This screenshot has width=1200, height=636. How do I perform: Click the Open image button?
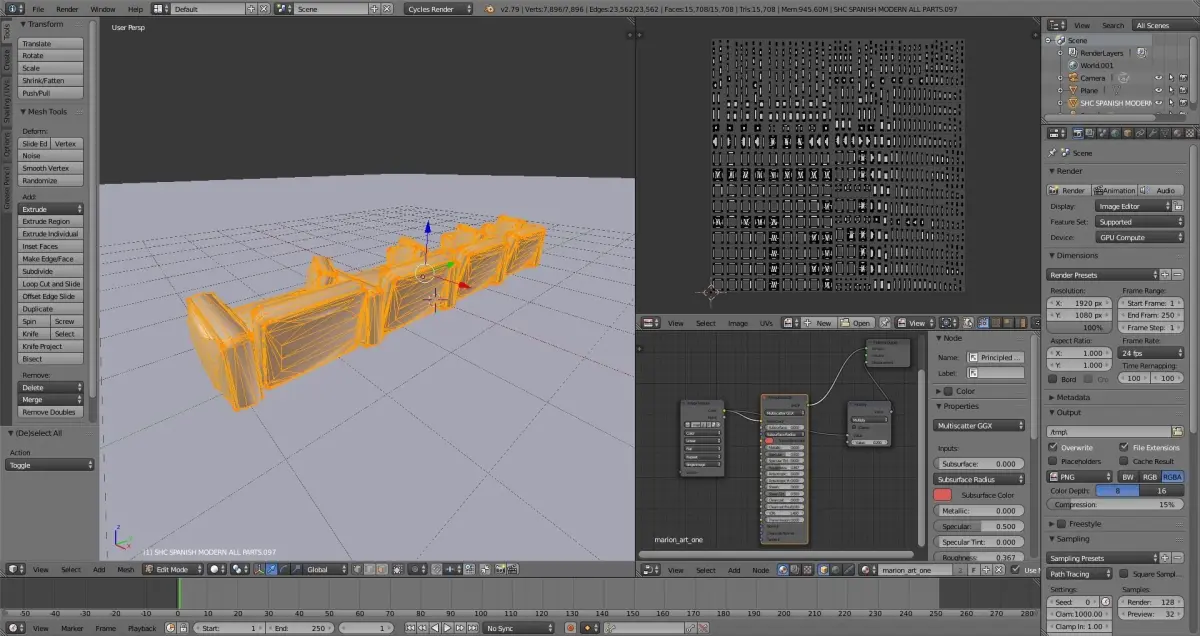(856, 323)
